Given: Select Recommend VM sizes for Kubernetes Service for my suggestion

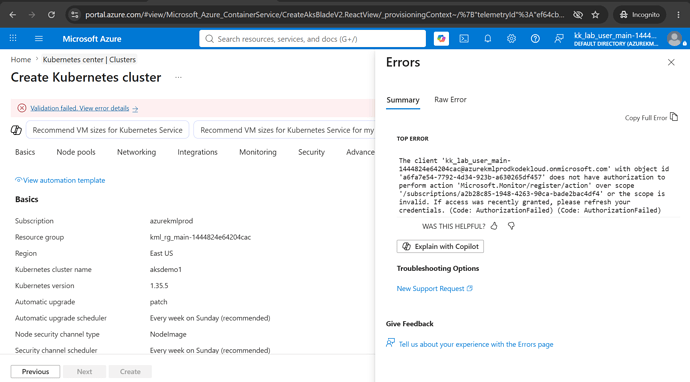Looking at the screenshot, I should pos(284,130).
